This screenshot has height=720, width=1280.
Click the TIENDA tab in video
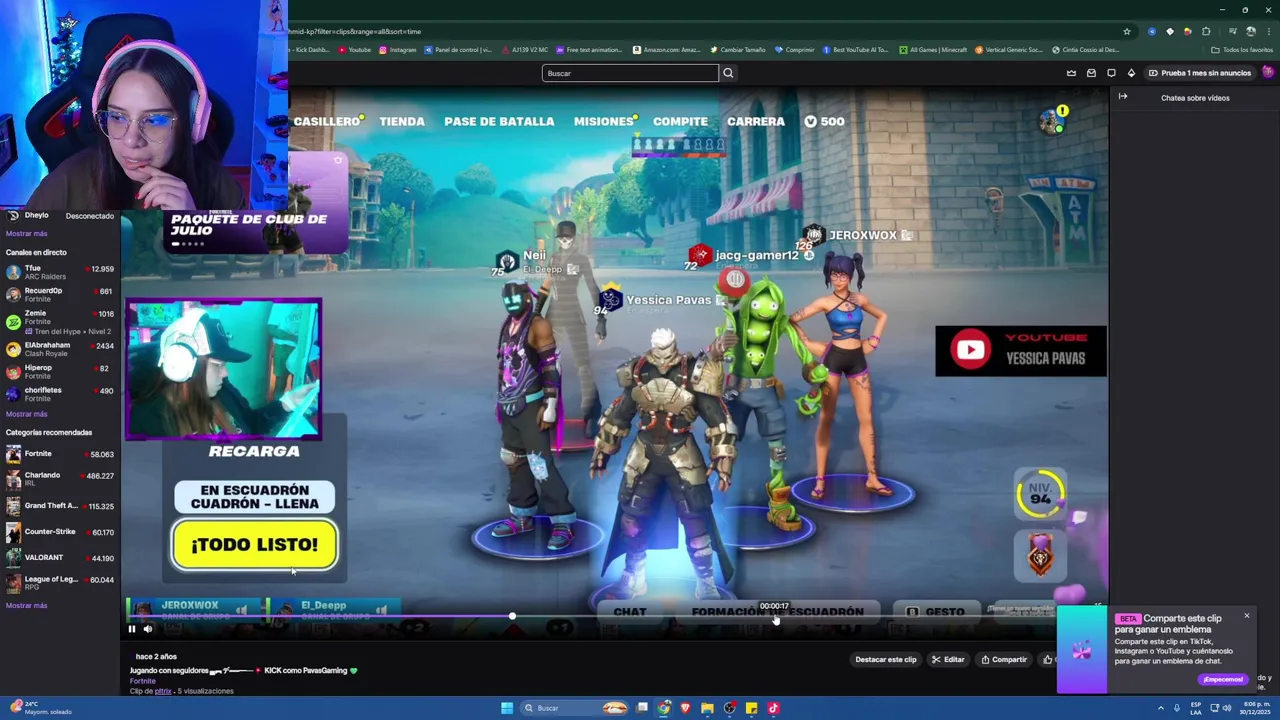pos(402,121)
